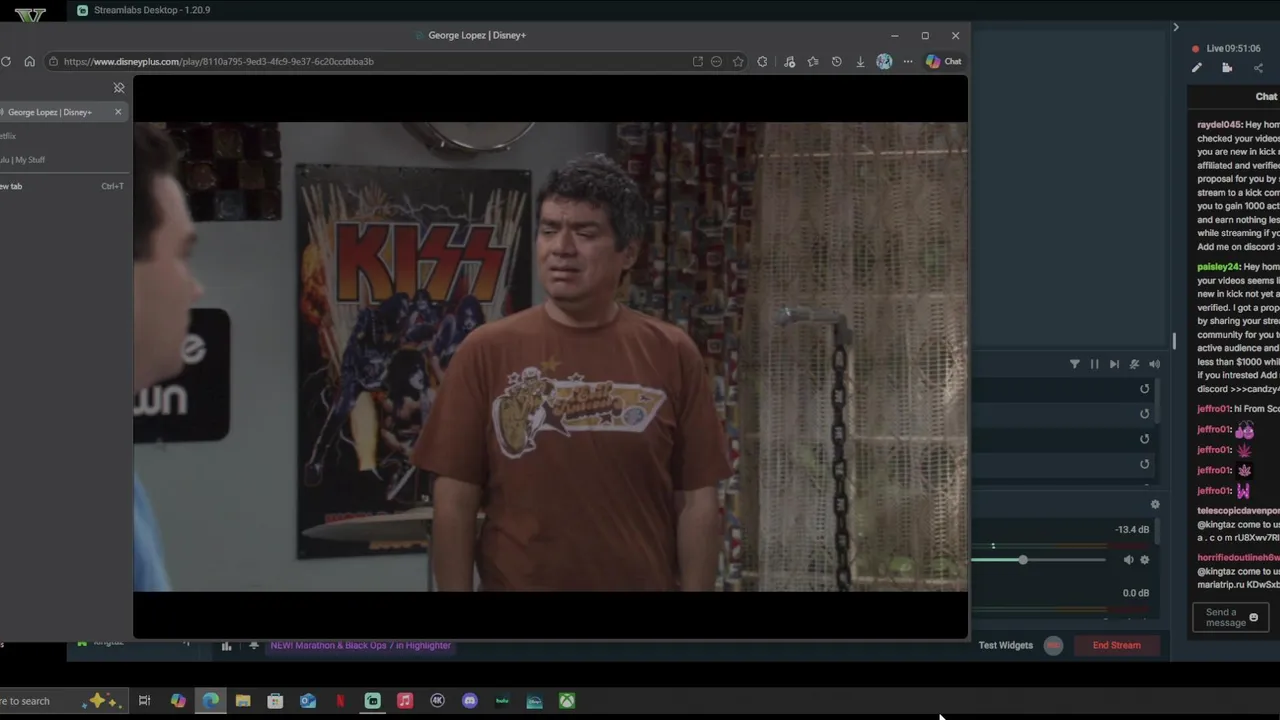Mute the audio source in mixer

click(x=1128, y=560)
